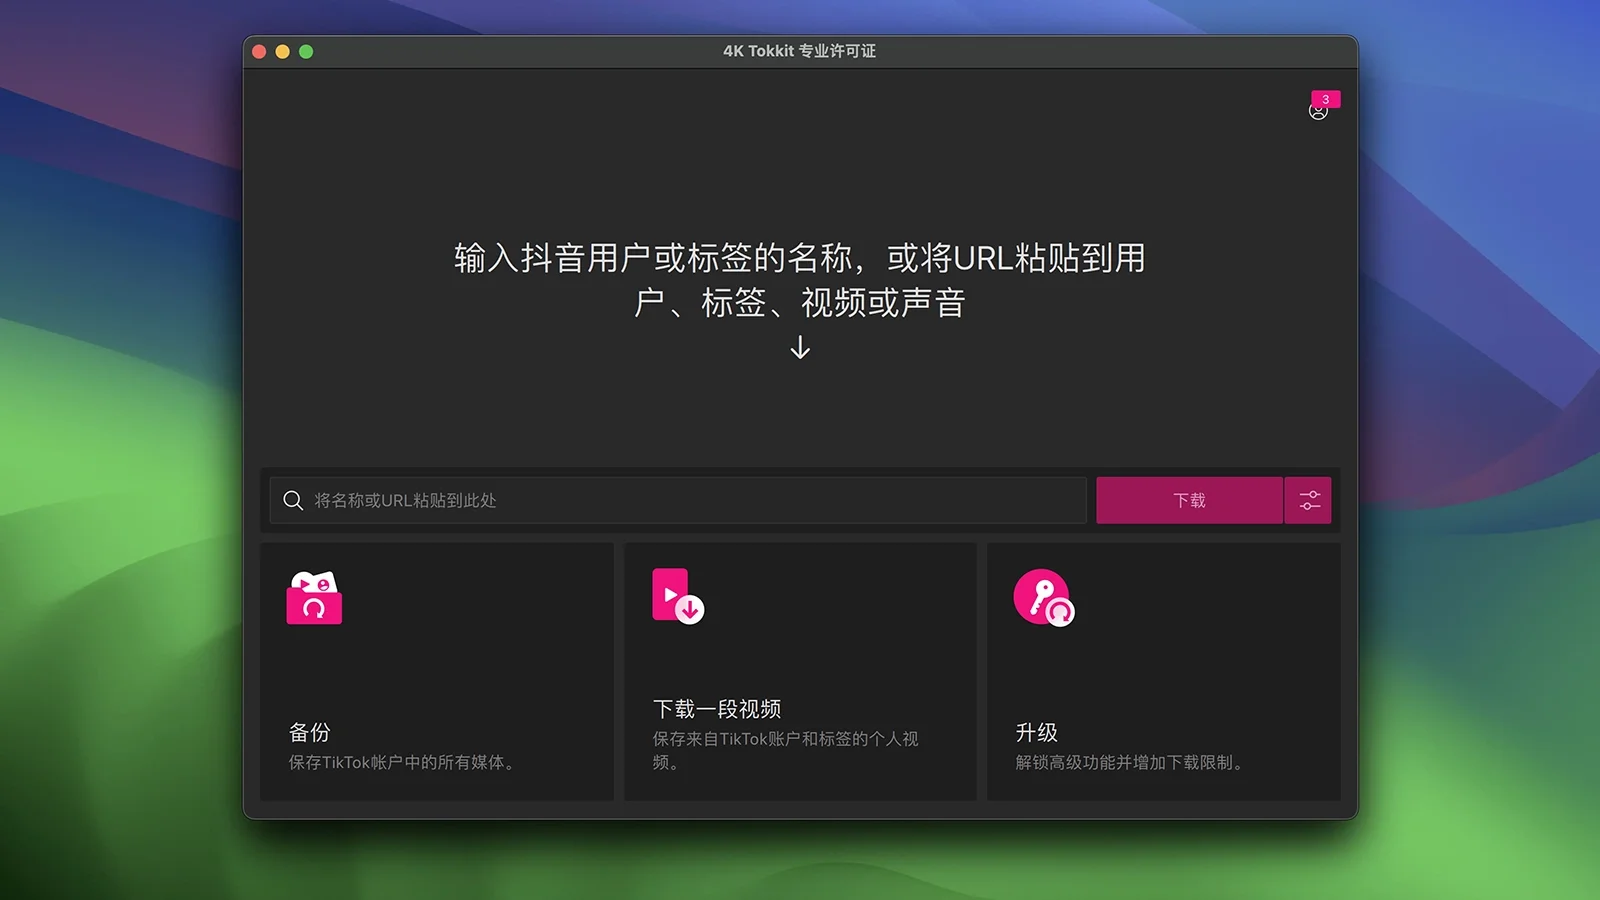This screenshot has width=1600, height=900.
Task: Click the magnifier search icon in input
Action: (293, 500)
